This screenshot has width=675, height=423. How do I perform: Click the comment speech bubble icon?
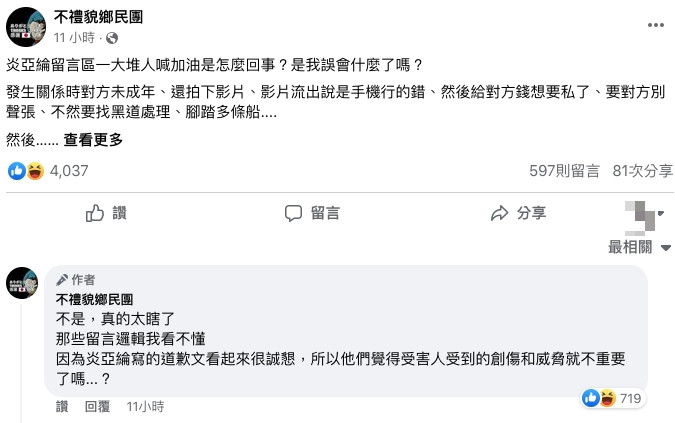(x=293, y=213)
